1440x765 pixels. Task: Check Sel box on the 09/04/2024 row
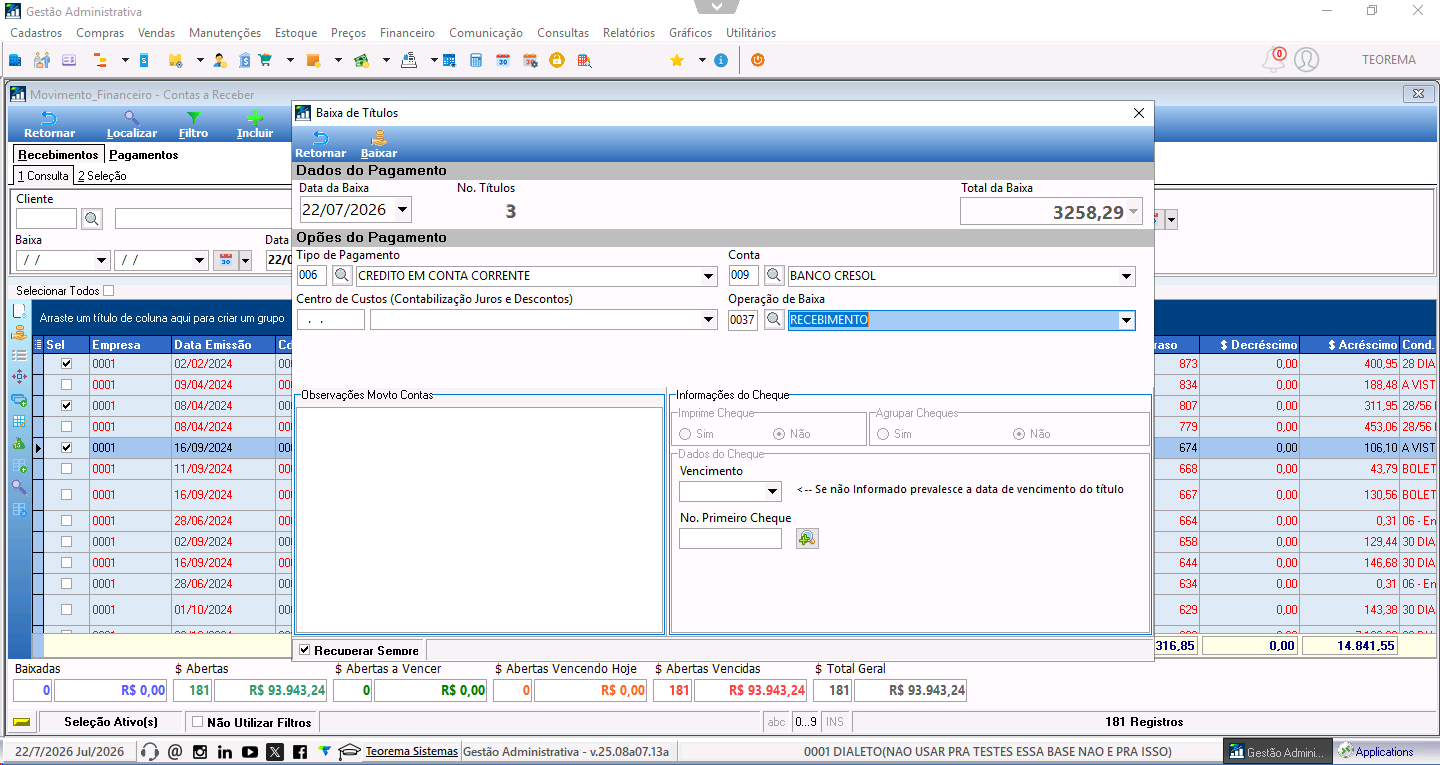[x=66, y=385]
